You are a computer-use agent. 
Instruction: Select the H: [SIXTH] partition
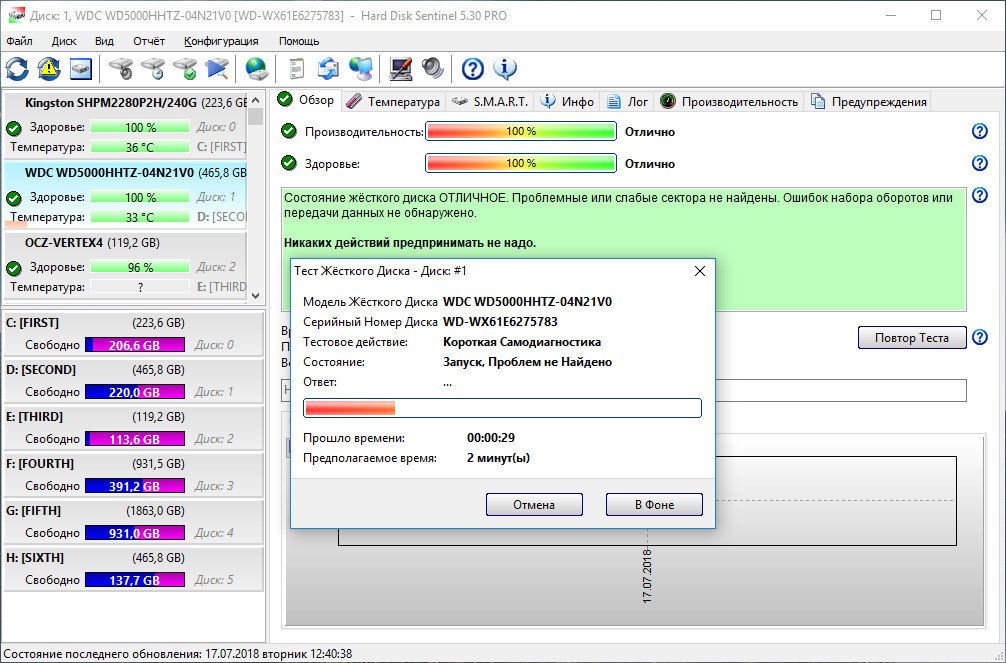133,569
